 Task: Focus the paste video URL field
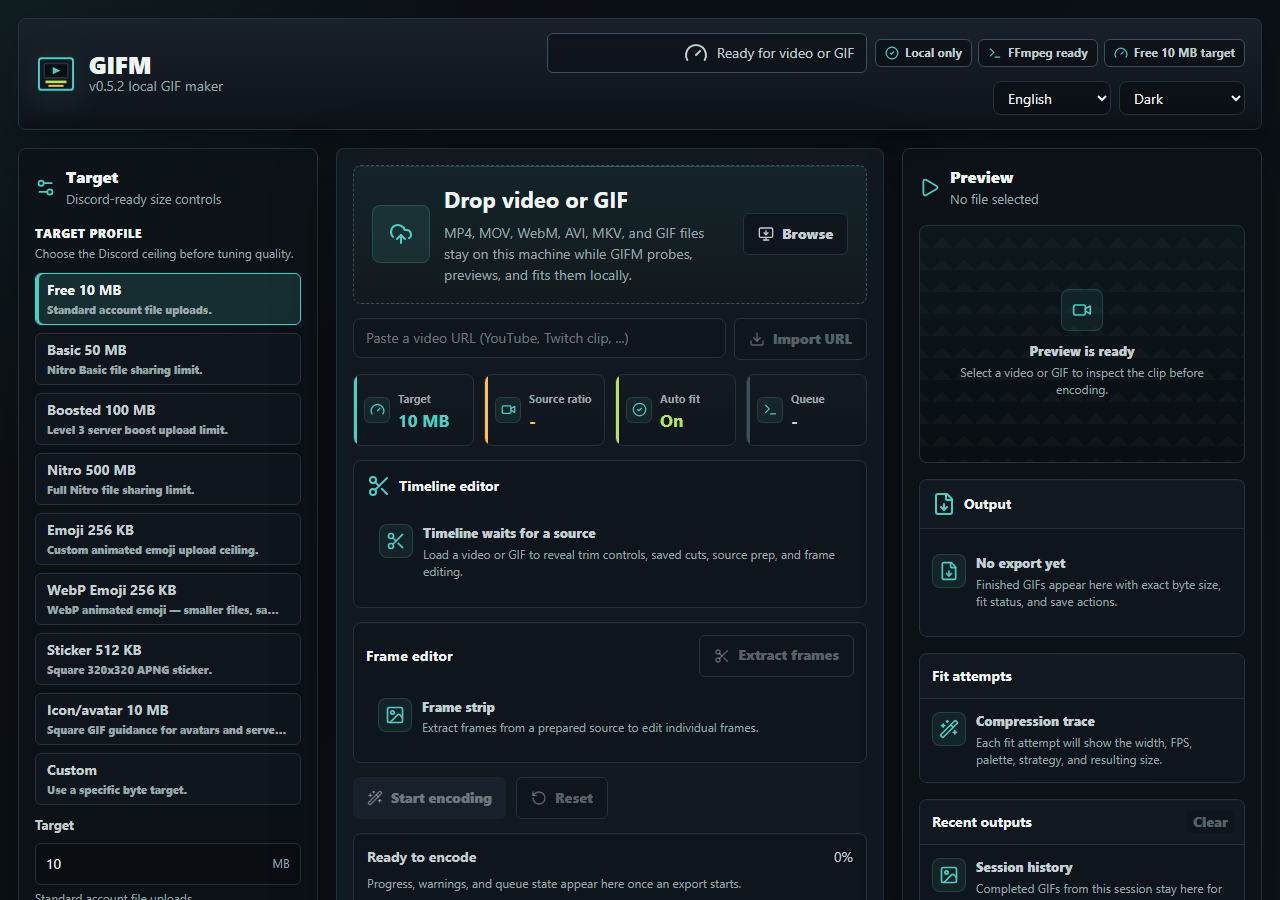pyautogui.click(x=539, y=338)
